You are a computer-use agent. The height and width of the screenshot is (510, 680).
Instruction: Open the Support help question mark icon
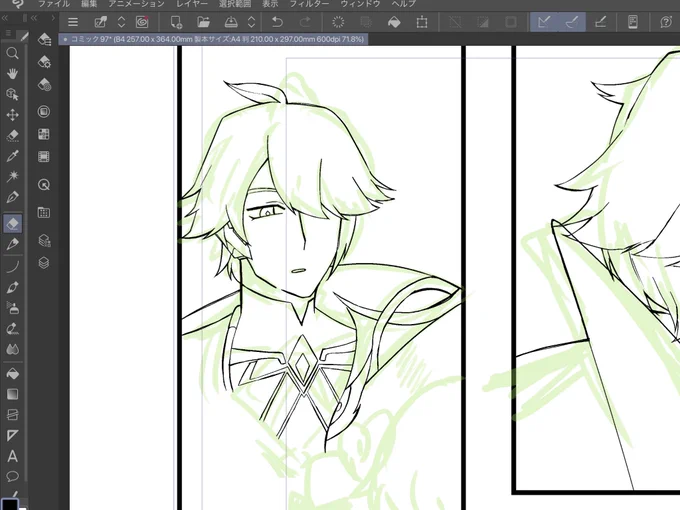pos(666,22)
